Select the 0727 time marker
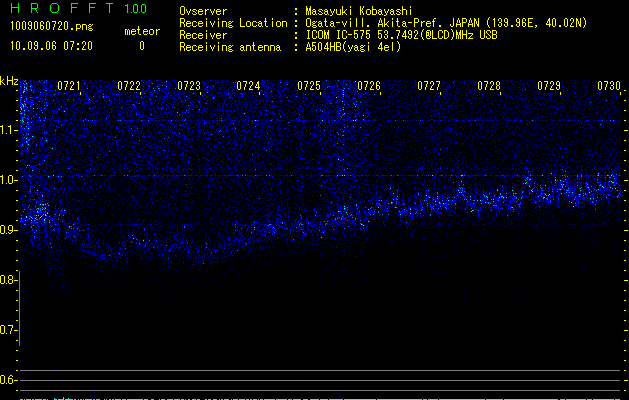This screenshot has width=629, height=400. click(x=429, y=87)
